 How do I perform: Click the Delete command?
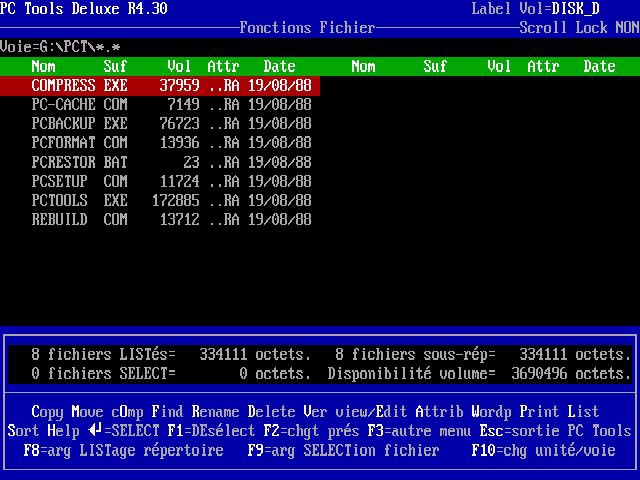(271, 411)
